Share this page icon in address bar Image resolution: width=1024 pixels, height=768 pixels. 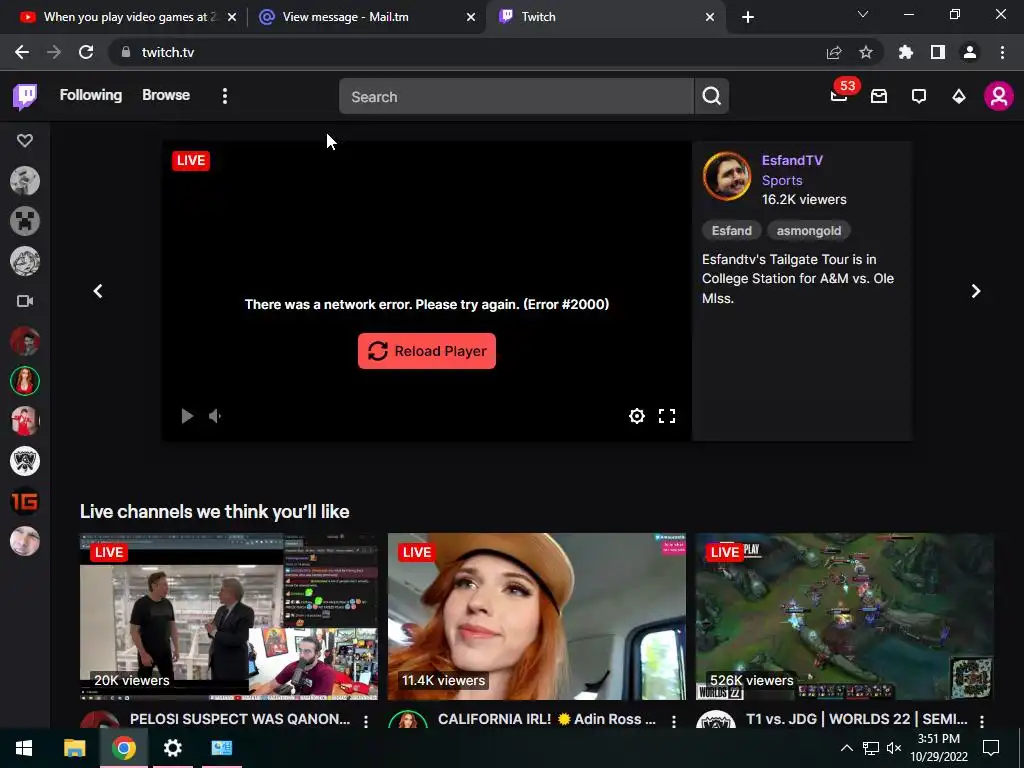(x=834, y=52)
